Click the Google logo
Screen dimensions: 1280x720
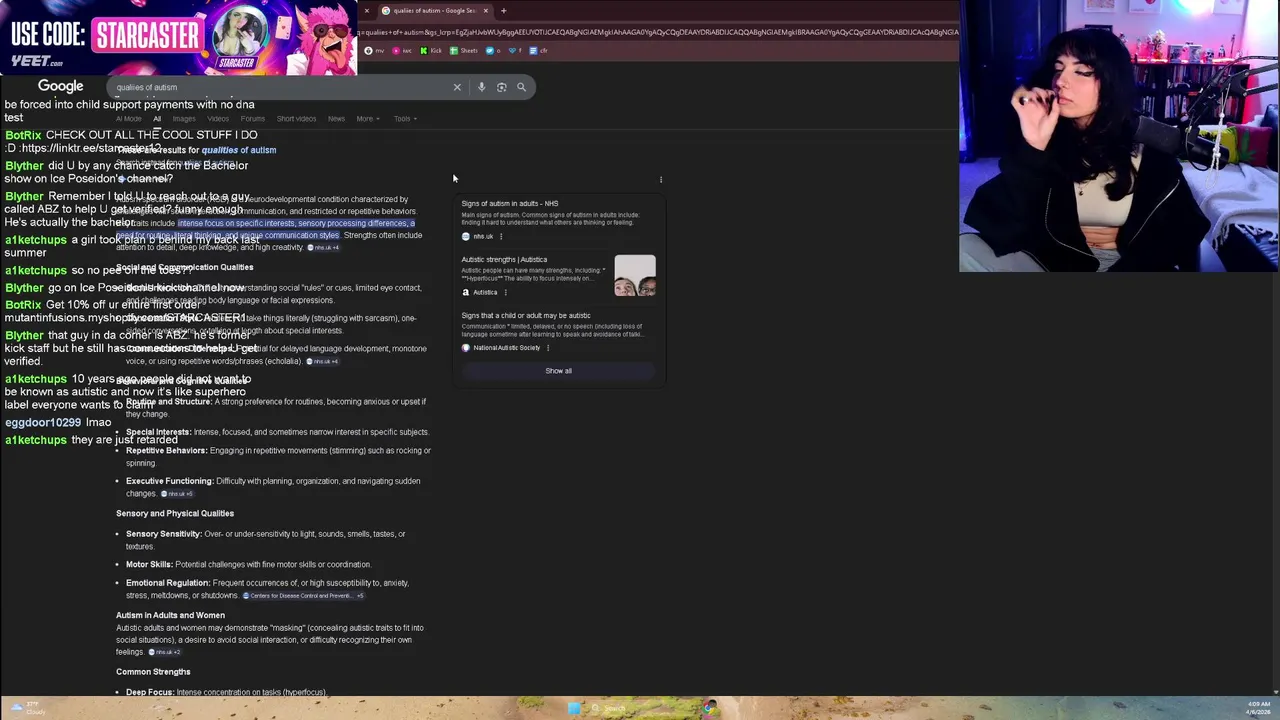point(60,87)
